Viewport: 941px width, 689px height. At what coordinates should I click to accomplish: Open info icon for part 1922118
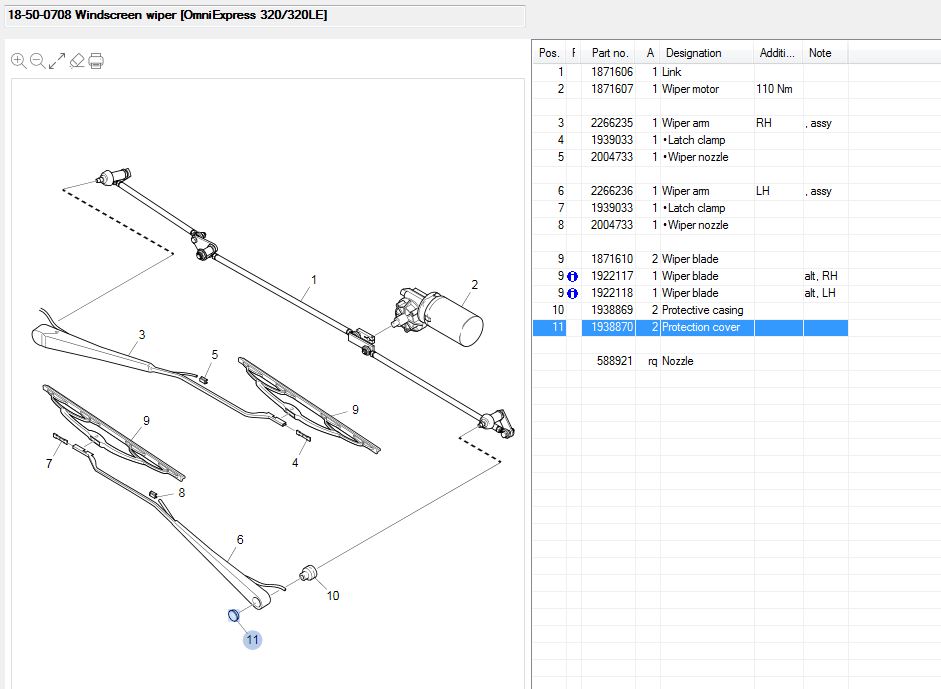pyautogui.click(x=573, y=294)
